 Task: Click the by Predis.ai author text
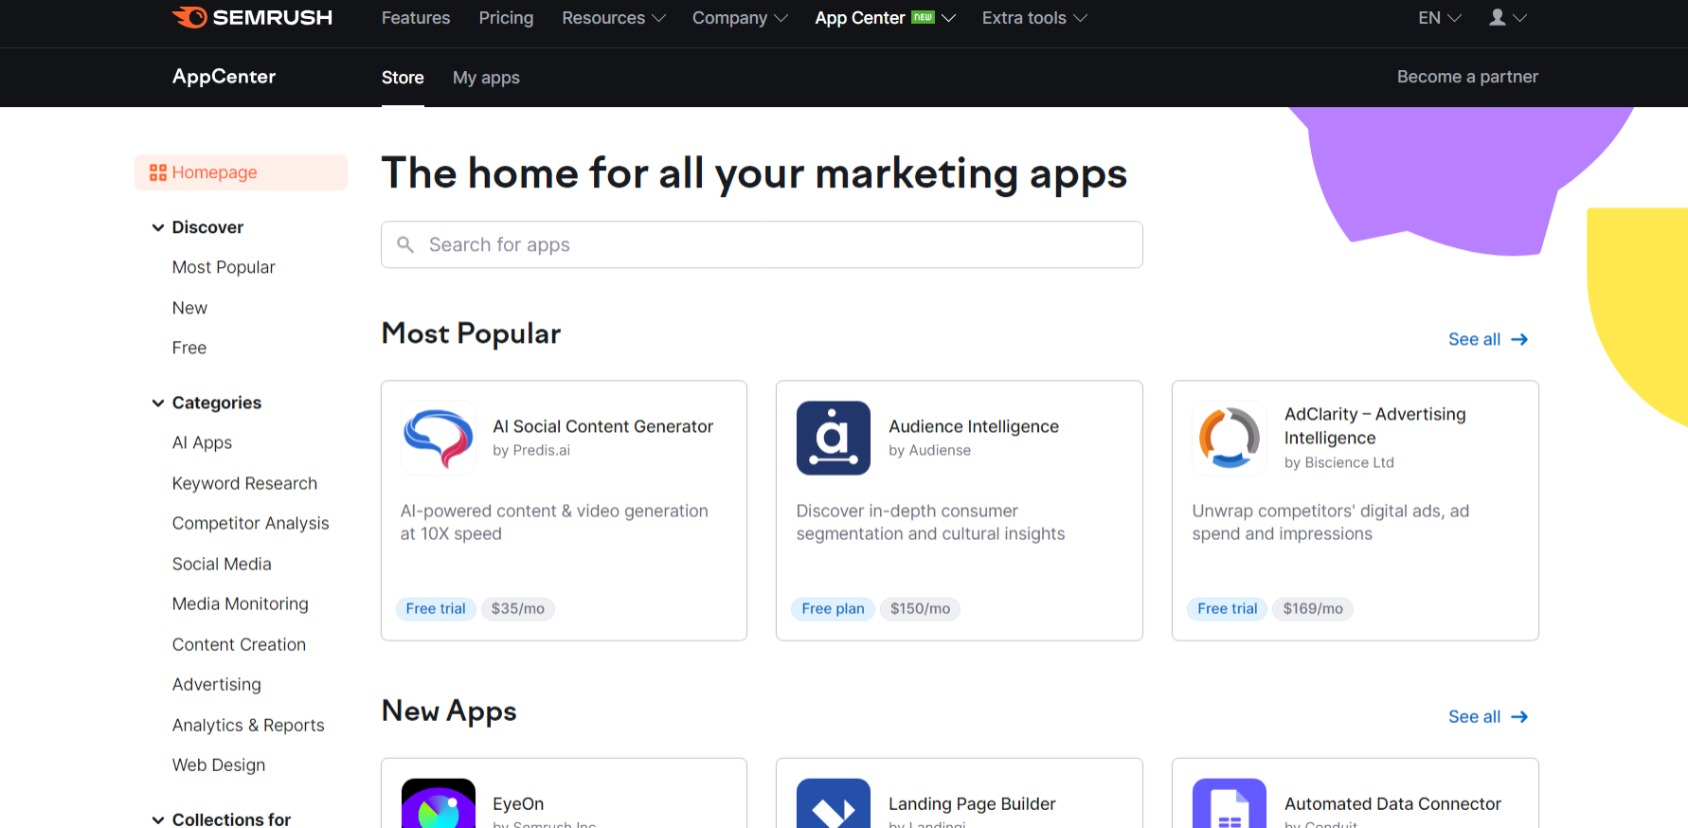coord(531,450)
